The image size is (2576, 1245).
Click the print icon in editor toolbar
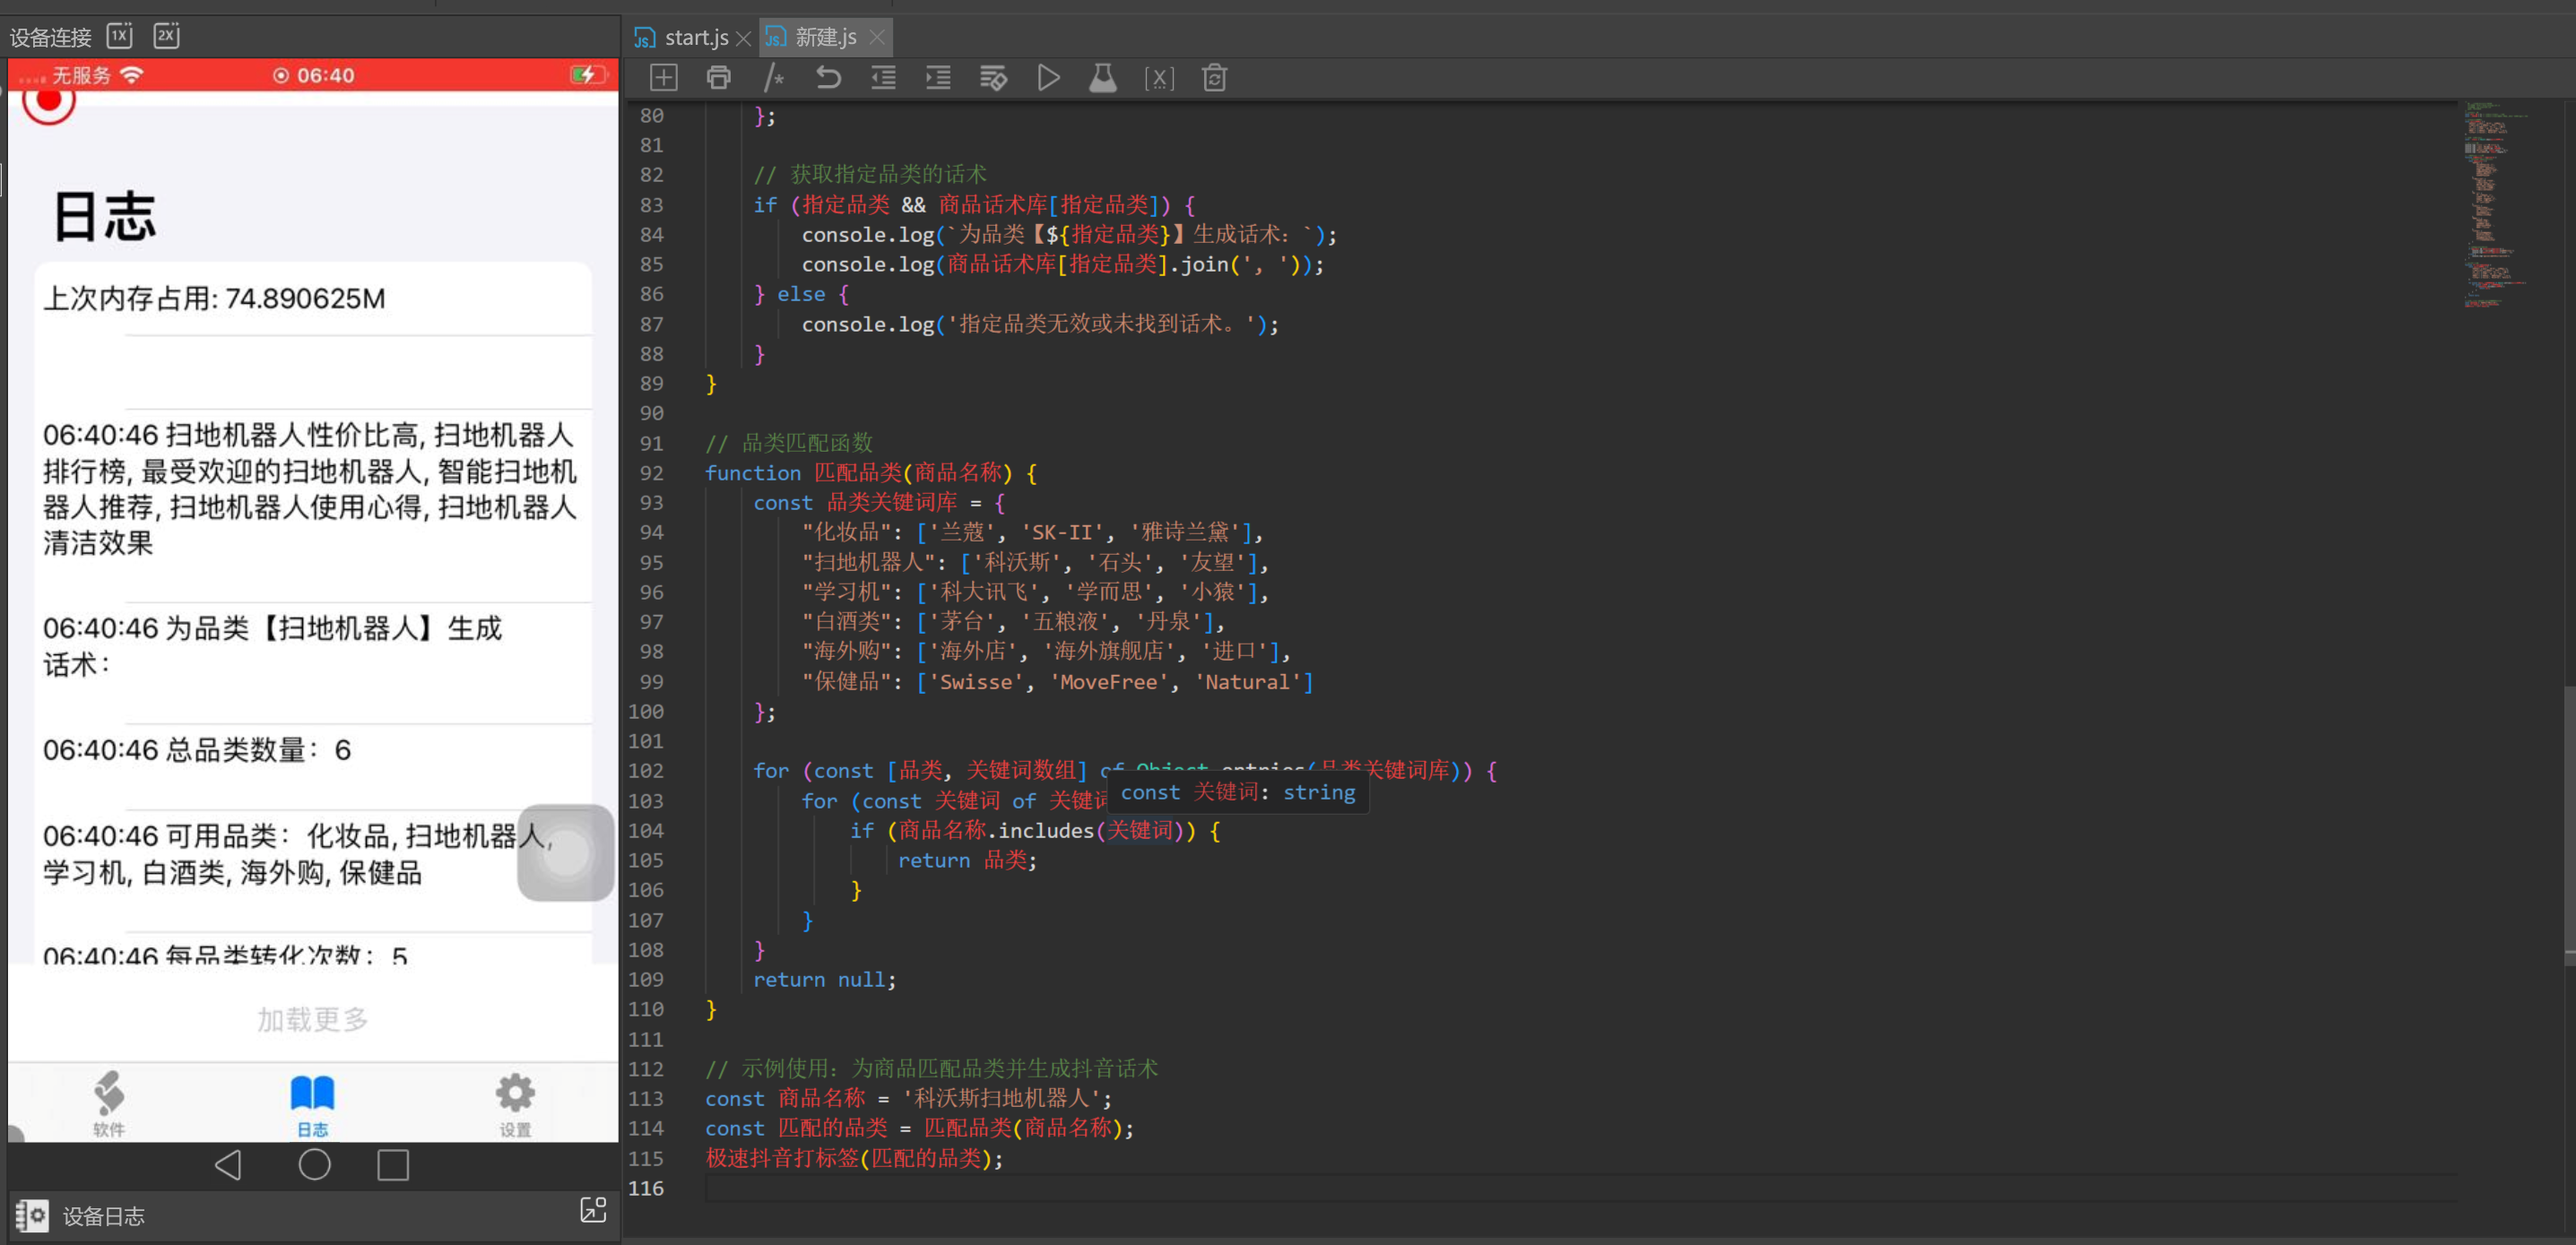(719, 78)
